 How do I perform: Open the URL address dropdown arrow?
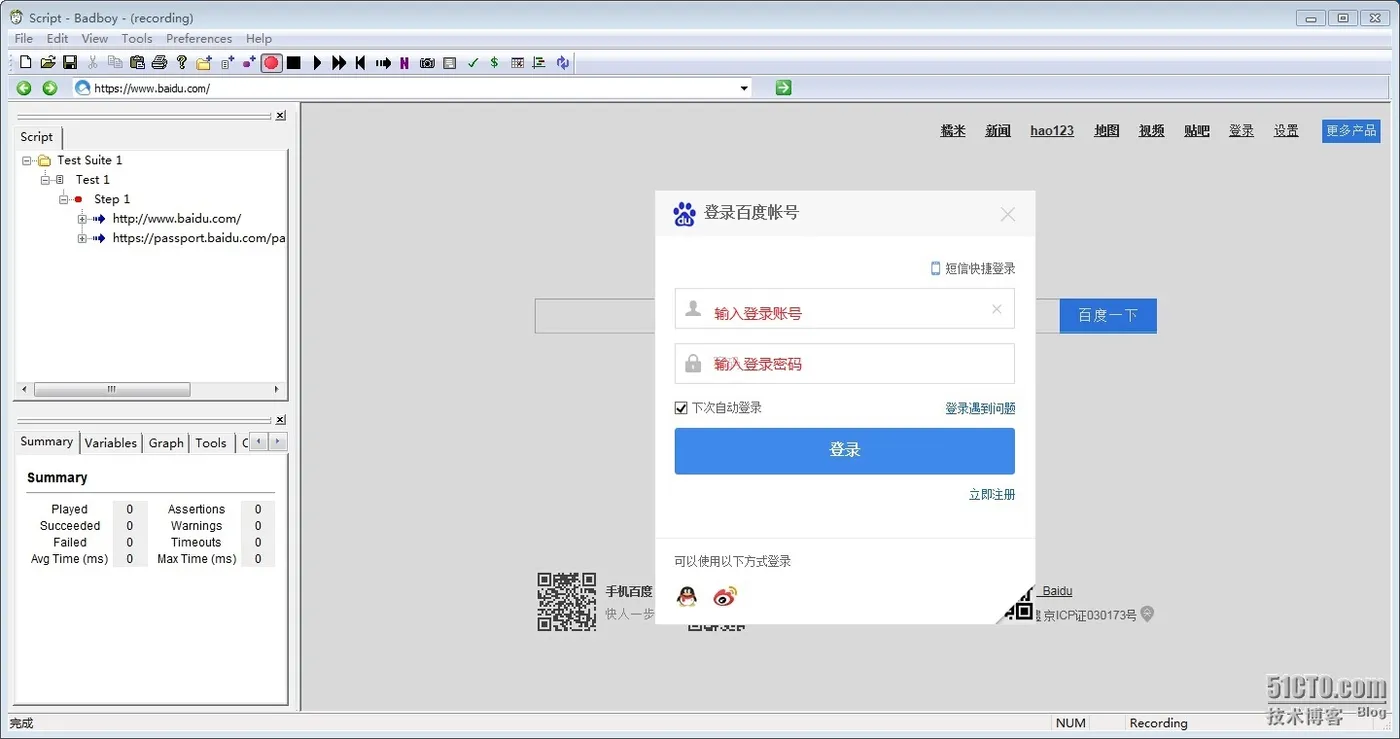pos(744,88)
